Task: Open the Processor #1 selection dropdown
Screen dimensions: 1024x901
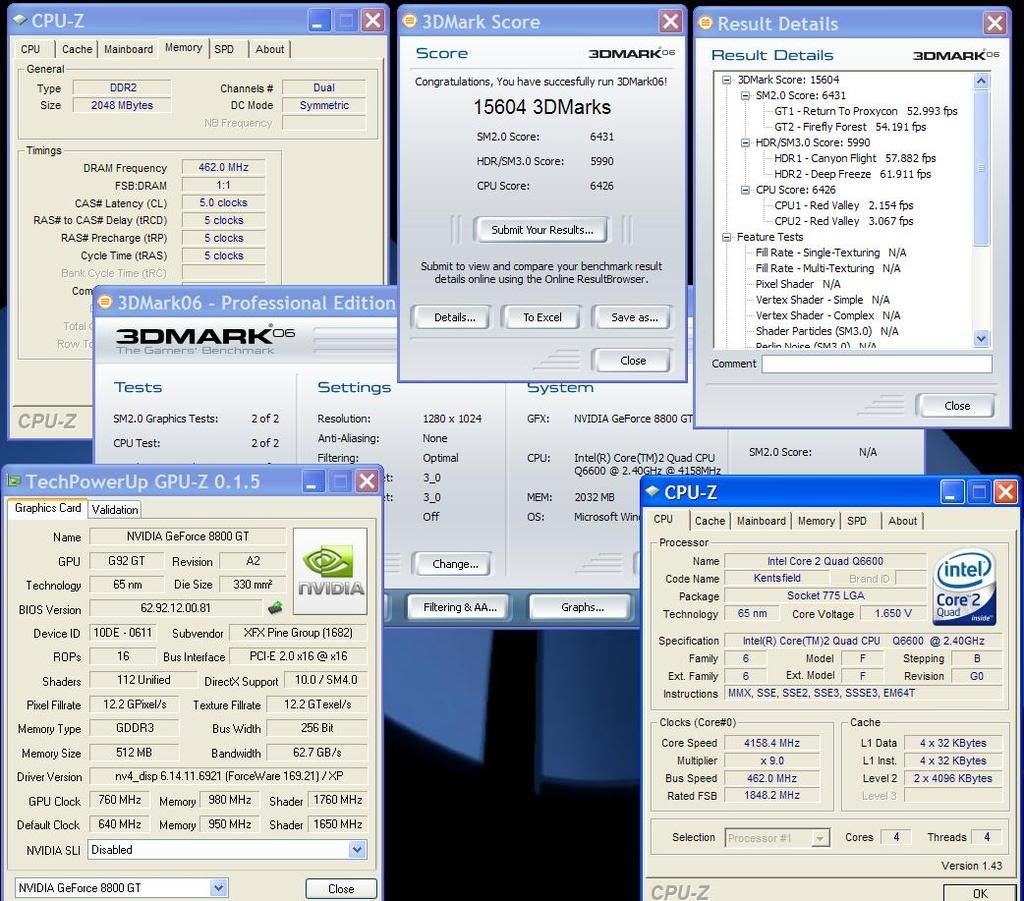Action: 820,838
